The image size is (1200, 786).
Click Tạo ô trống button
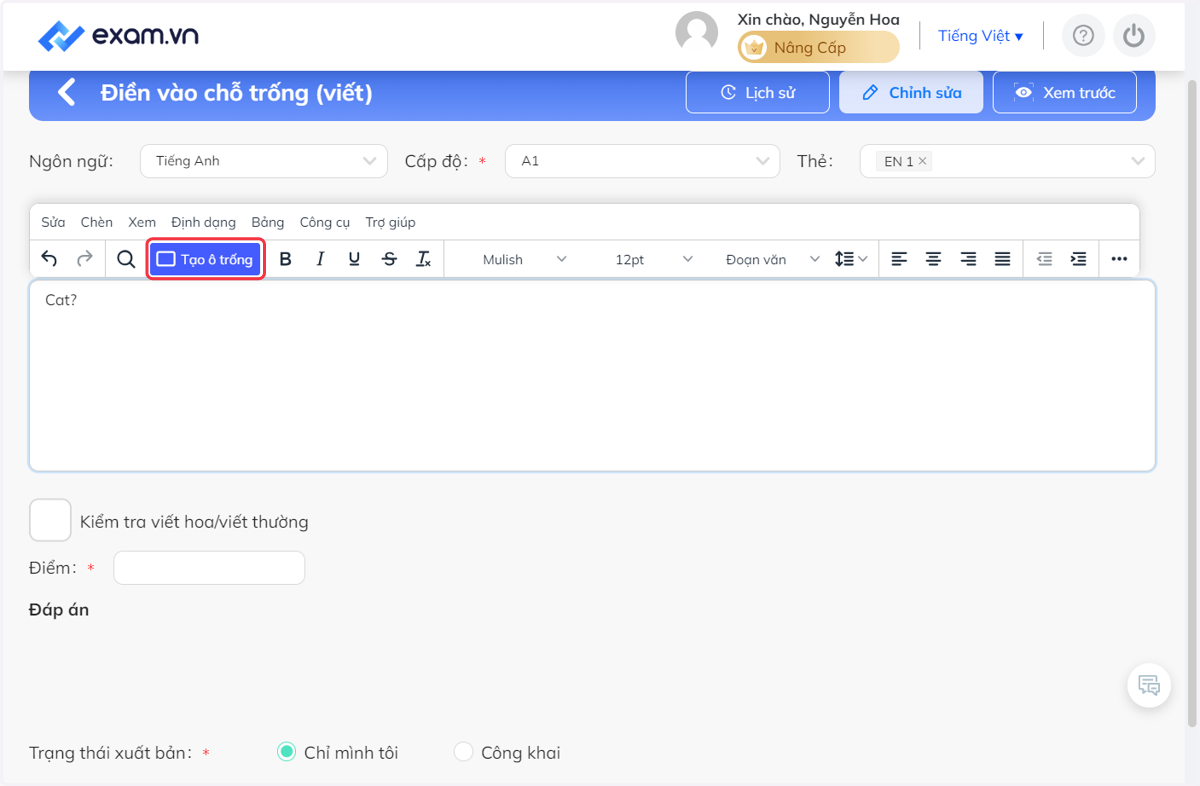point(205,259)
